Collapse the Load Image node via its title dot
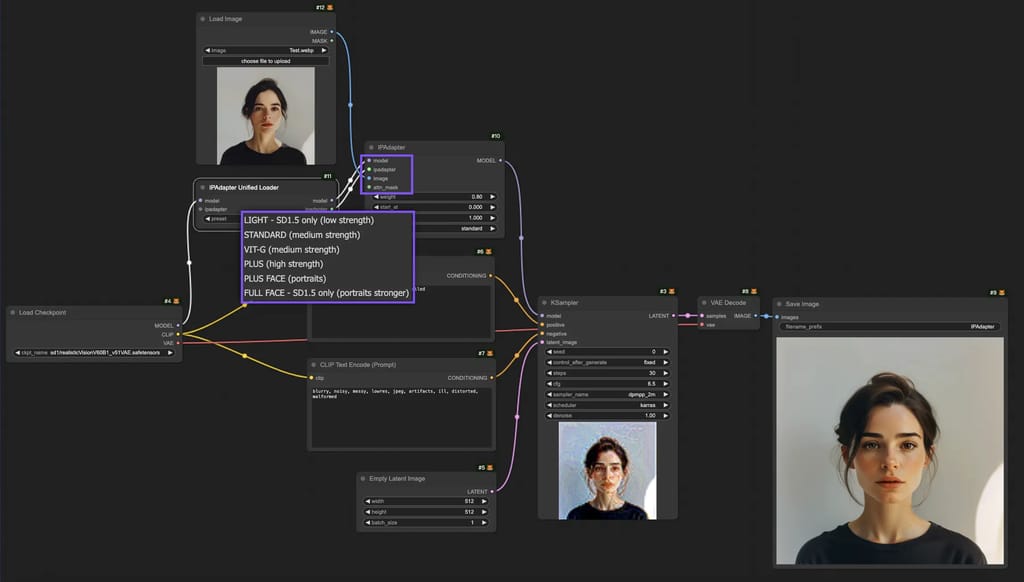This screenshot has height=582, width=1024. (x=202, y=19)
